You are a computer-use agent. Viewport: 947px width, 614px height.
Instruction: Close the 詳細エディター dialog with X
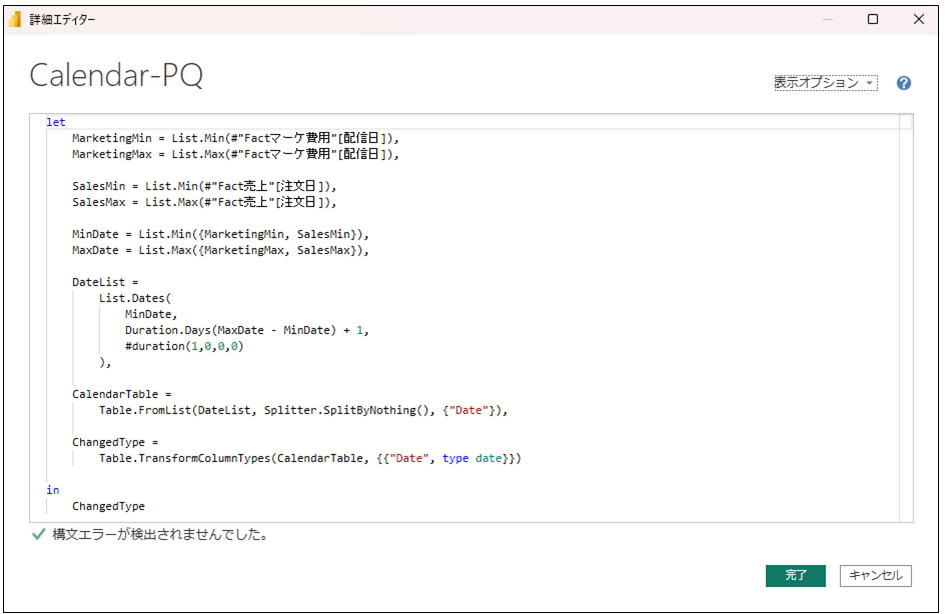(918, 19)
